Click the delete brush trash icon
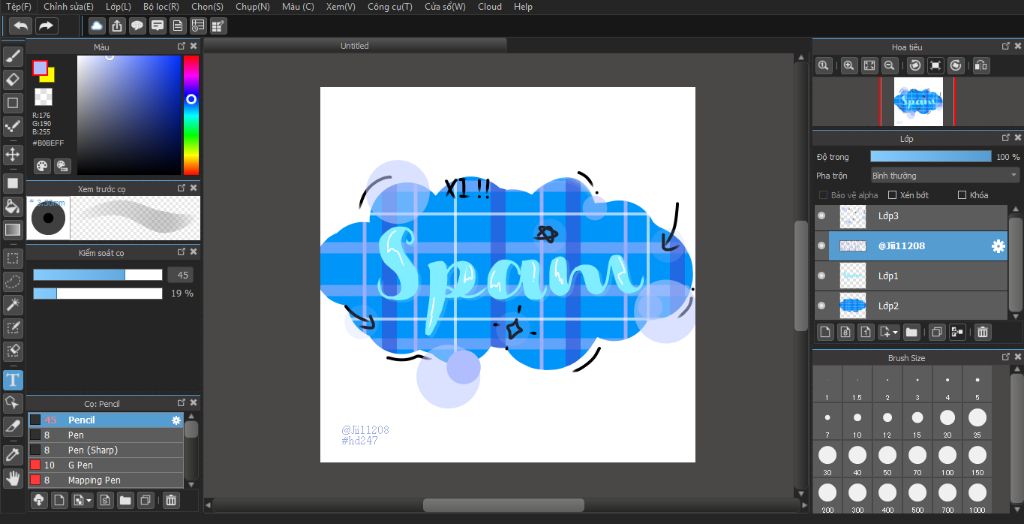Screen dimensions: 1024x524 [170, 500]
